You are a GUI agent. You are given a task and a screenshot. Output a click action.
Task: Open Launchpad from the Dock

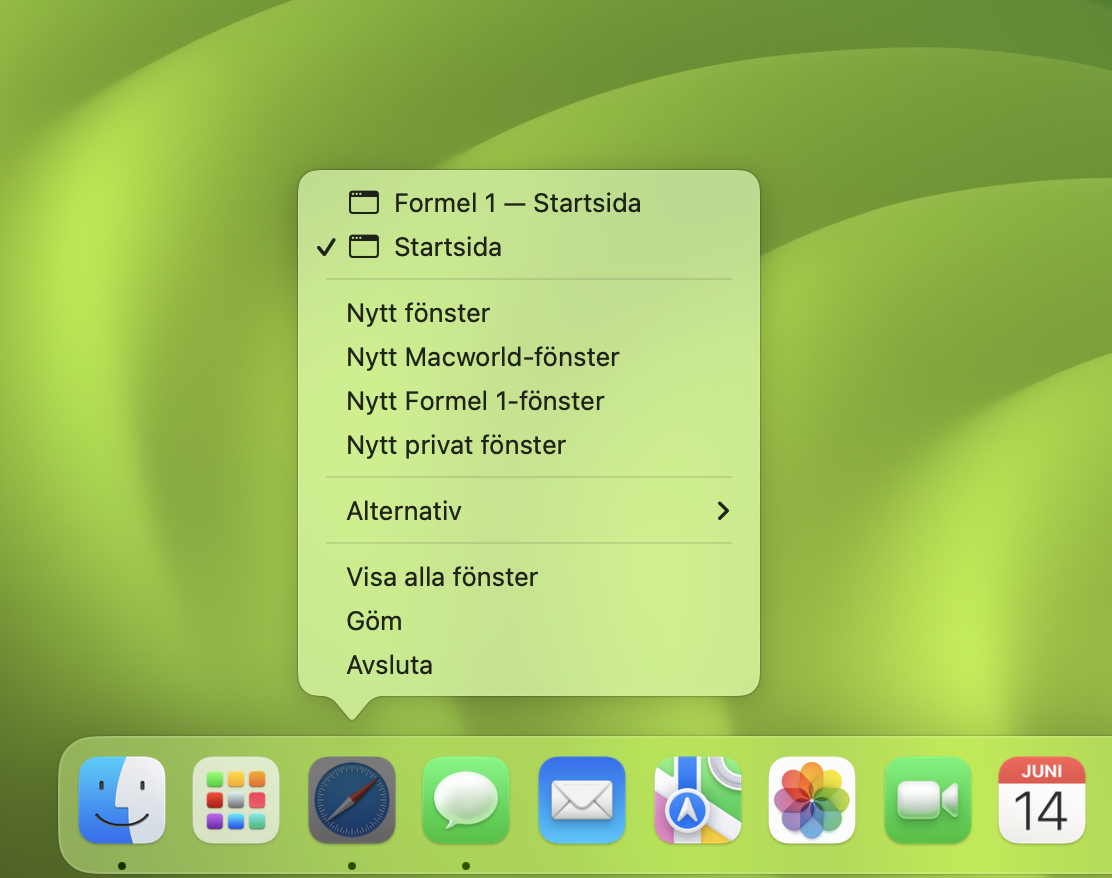236,800
